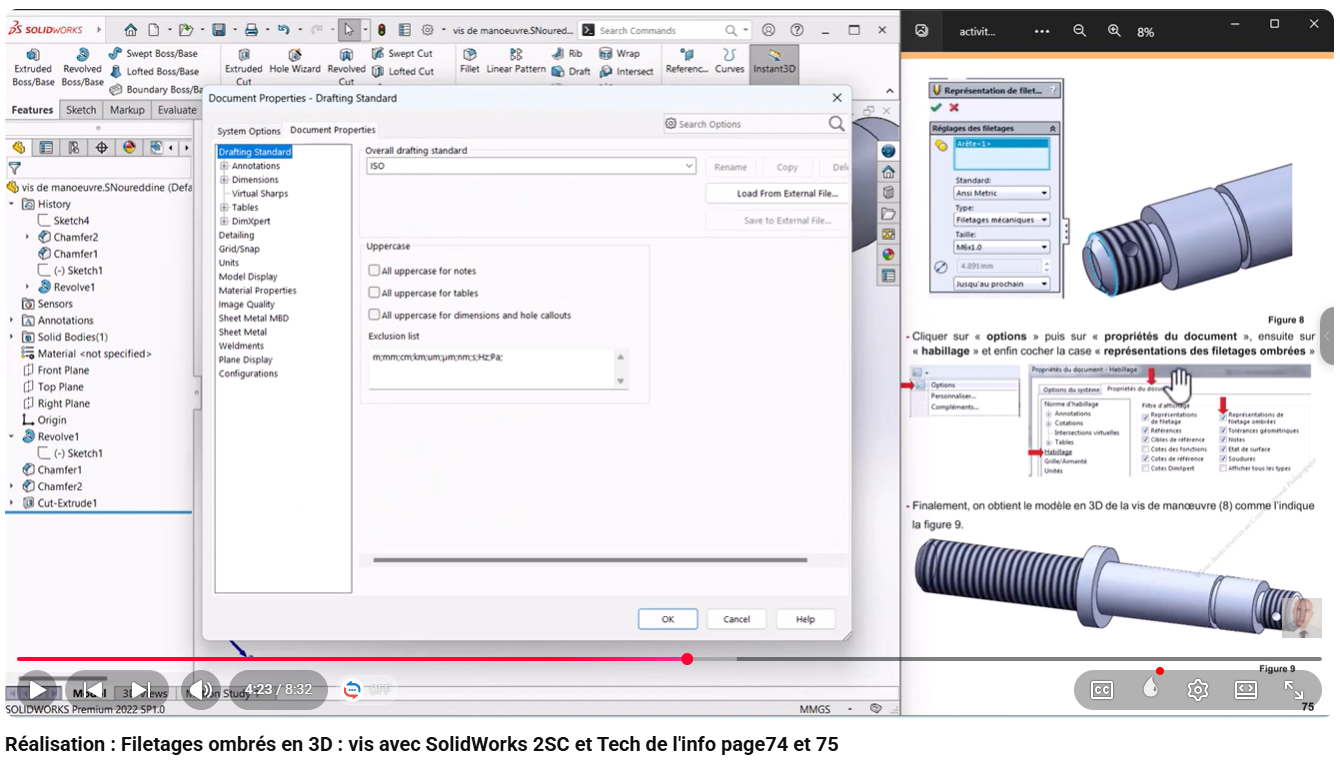
Task: Select the Fillet tool
Action: coord(469,62)
